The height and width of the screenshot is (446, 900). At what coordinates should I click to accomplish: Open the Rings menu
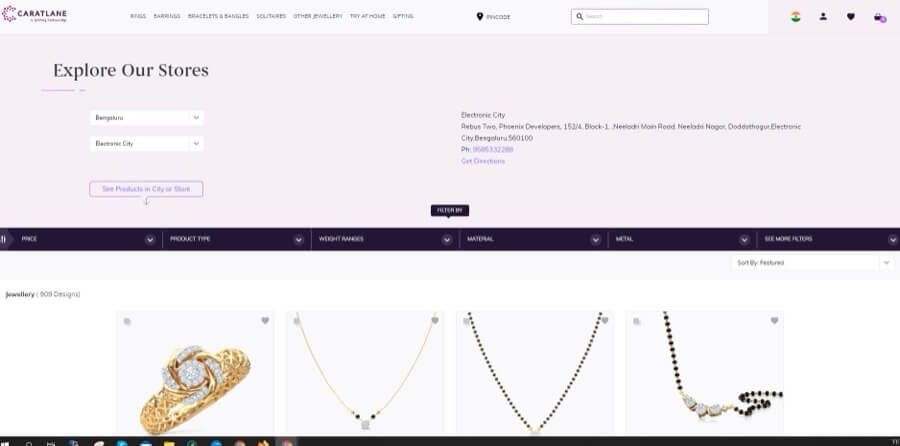click(x=138, y=16)
